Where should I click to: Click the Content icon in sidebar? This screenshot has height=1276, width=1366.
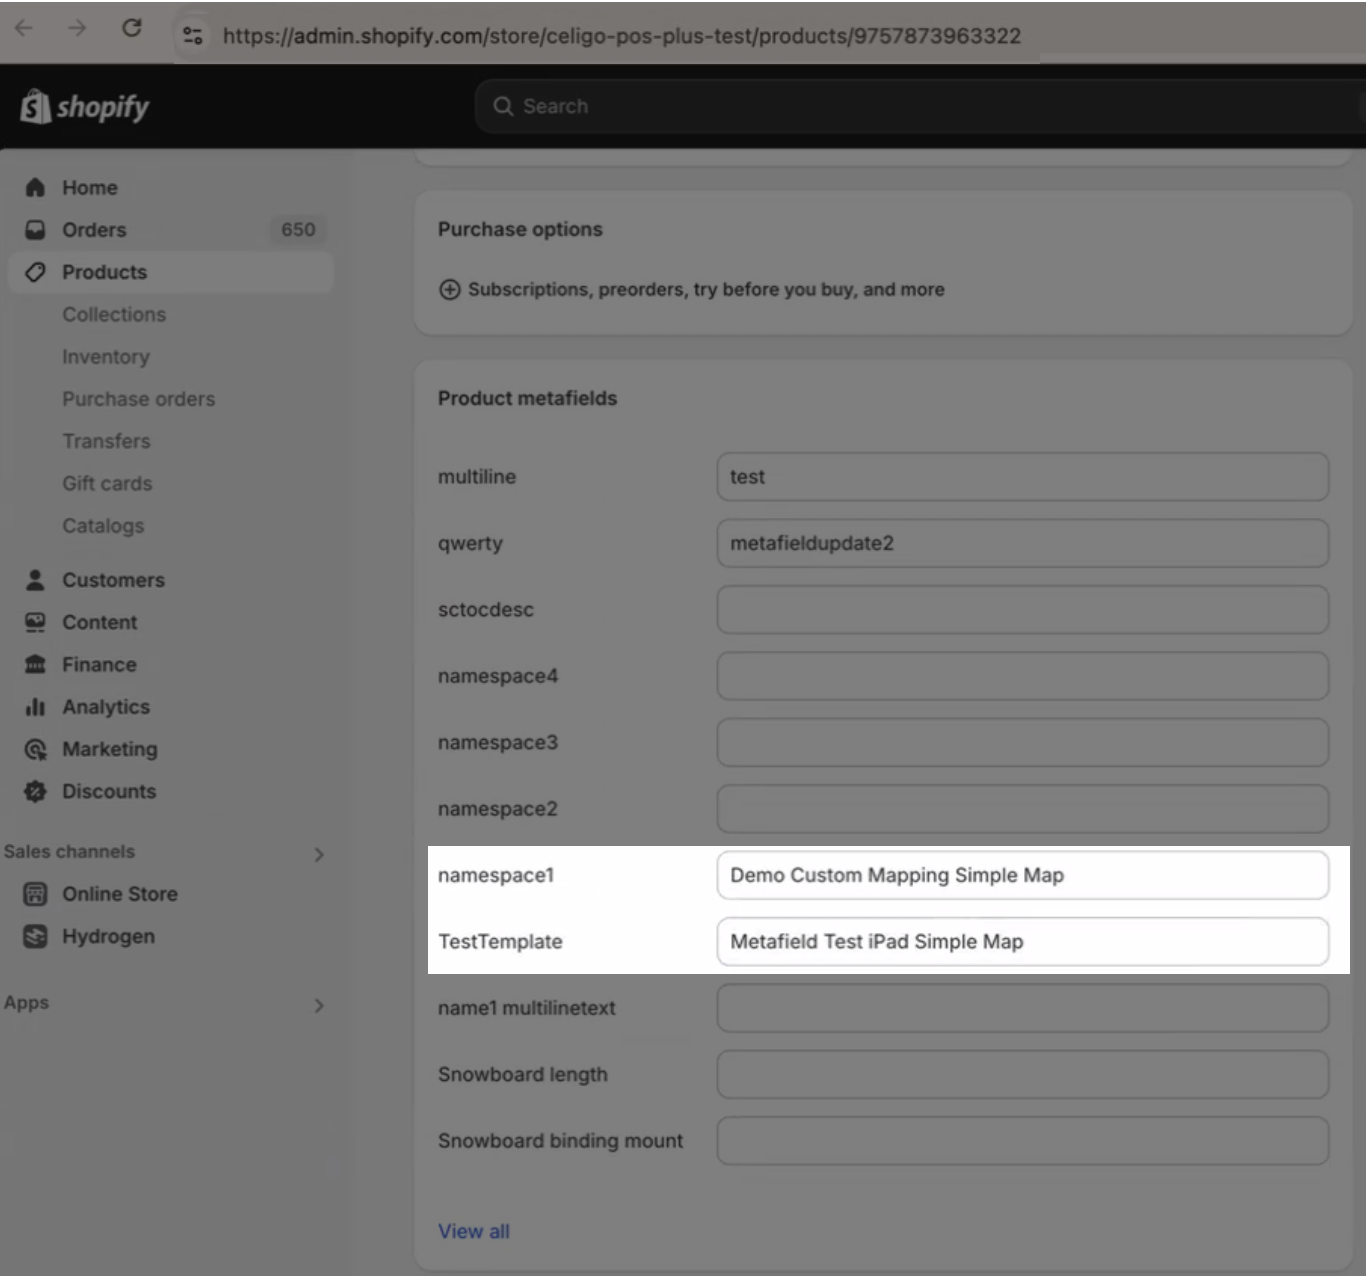(35, 622)
